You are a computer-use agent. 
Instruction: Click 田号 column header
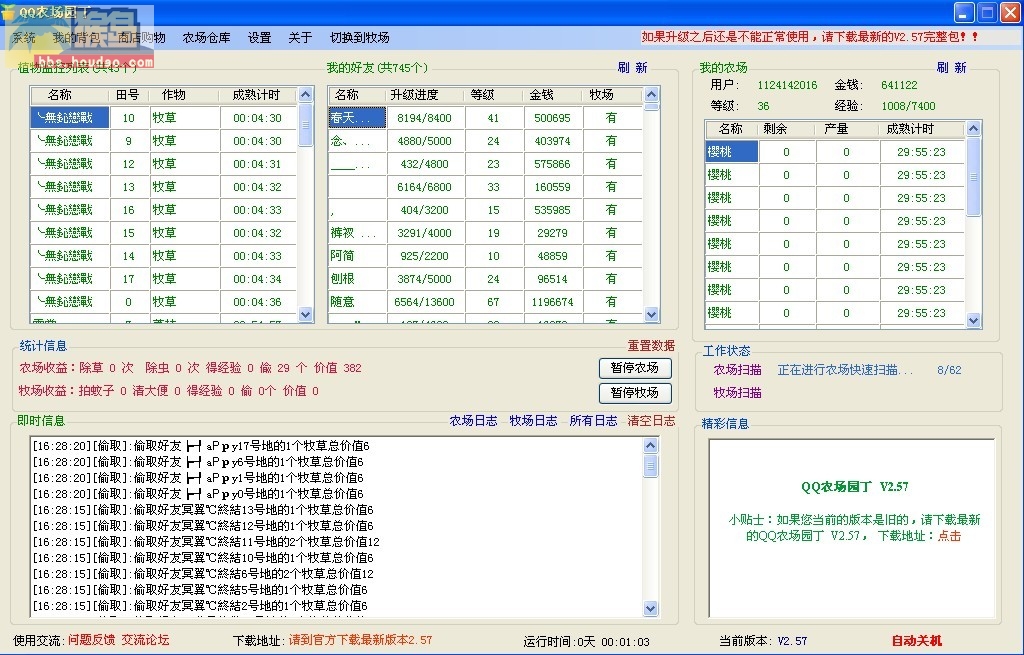click(128, 95)
